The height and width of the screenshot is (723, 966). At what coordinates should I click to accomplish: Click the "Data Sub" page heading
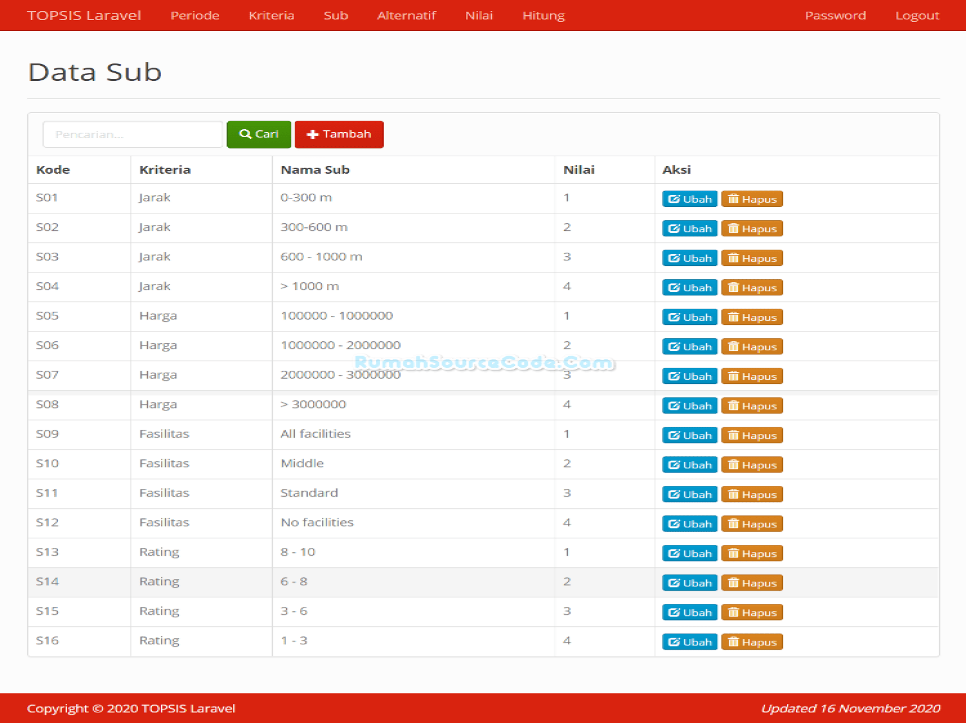[x=95, y=72]
